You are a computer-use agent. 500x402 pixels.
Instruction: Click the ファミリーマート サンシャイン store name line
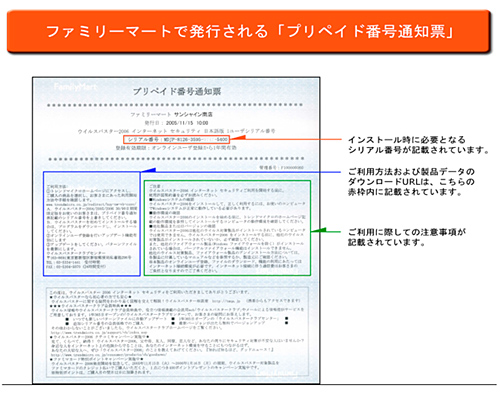(171, 114)
